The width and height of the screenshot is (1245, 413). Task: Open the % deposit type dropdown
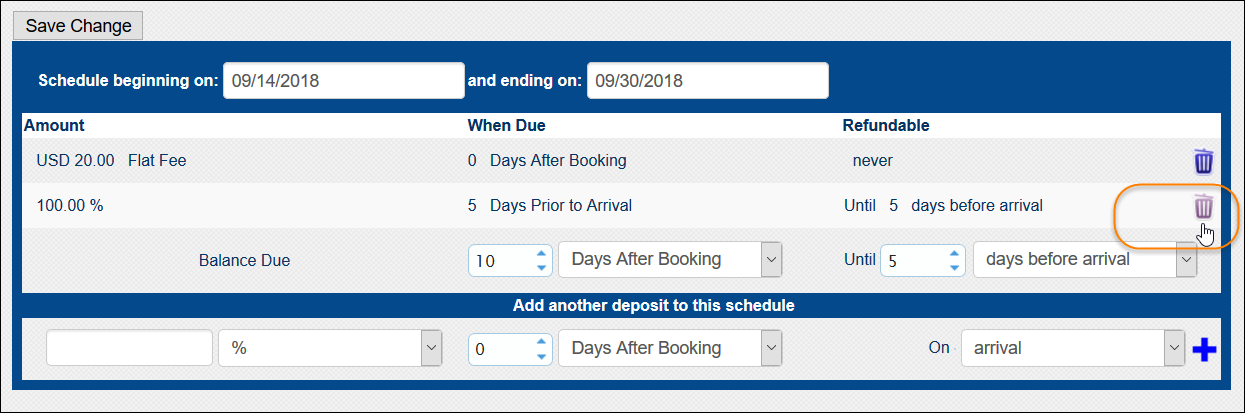[x=330, y=348]
